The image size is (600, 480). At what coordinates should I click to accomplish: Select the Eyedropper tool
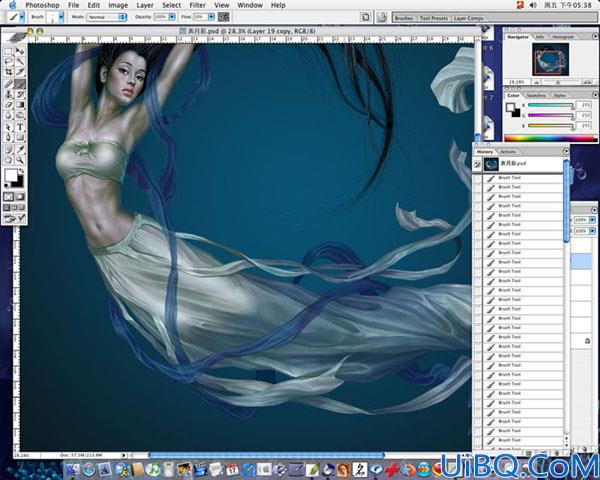20,150
